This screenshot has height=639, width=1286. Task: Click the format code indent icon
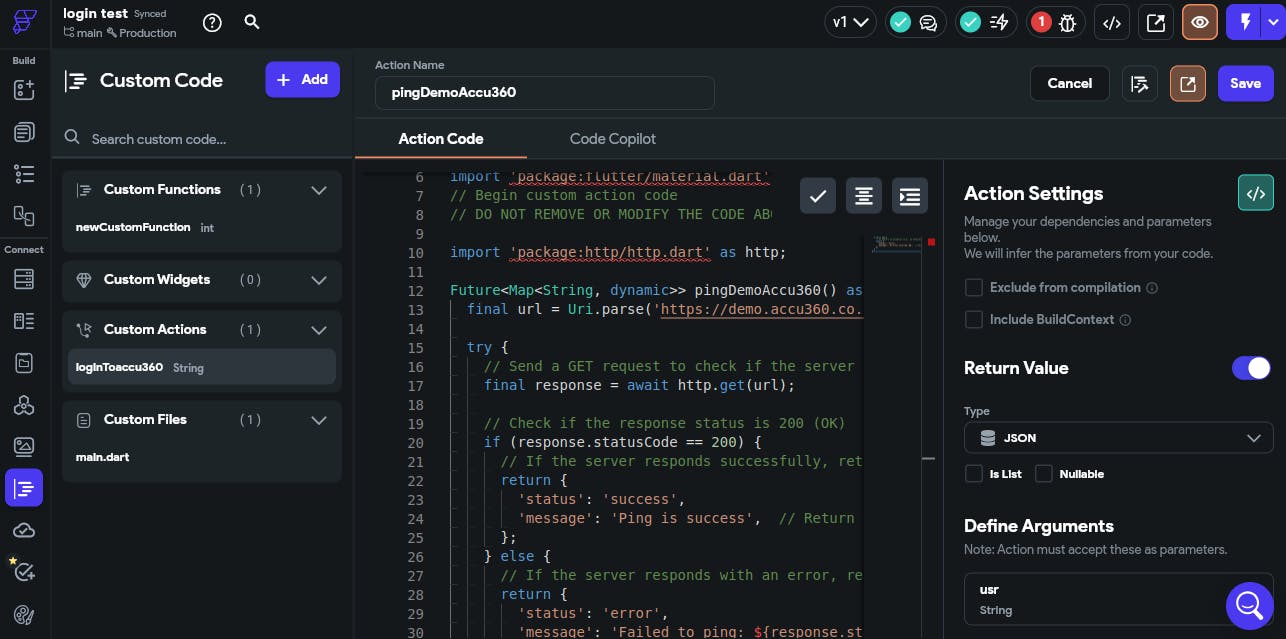tap(910, 197)
